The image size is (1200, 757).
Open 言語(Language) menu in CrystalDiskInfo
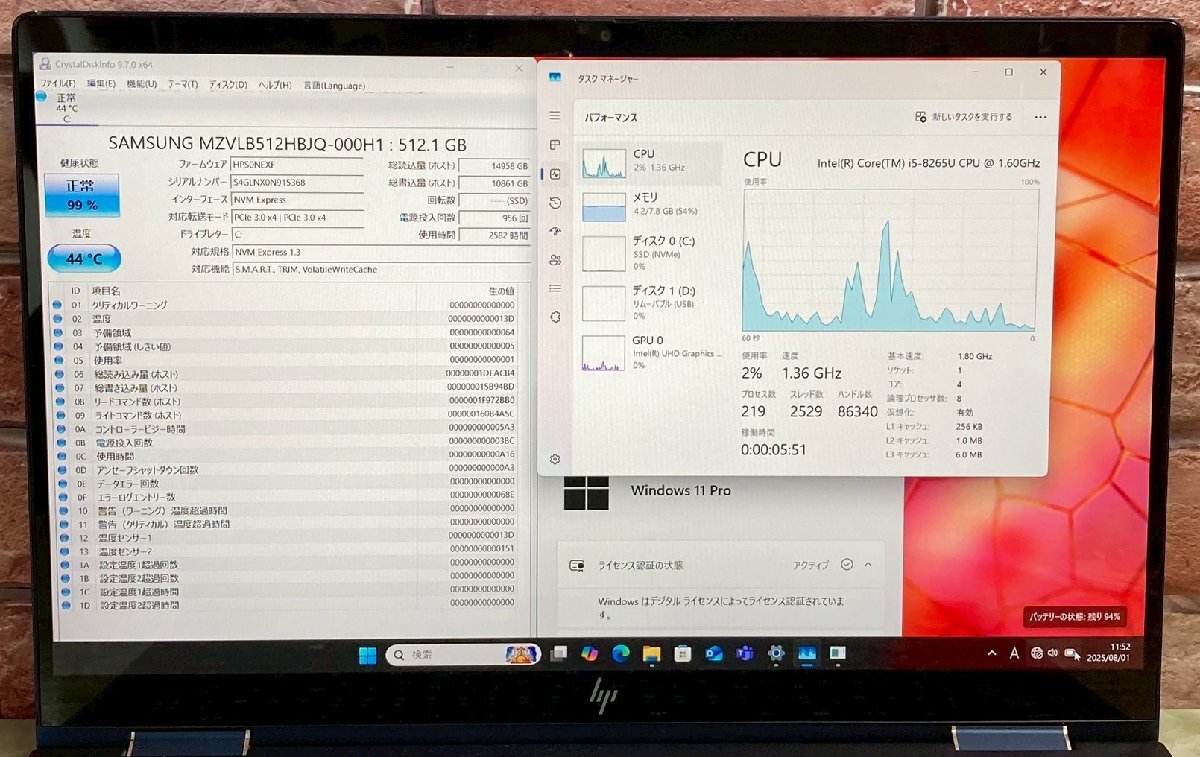pyautogui.click(x=335, y=85)
